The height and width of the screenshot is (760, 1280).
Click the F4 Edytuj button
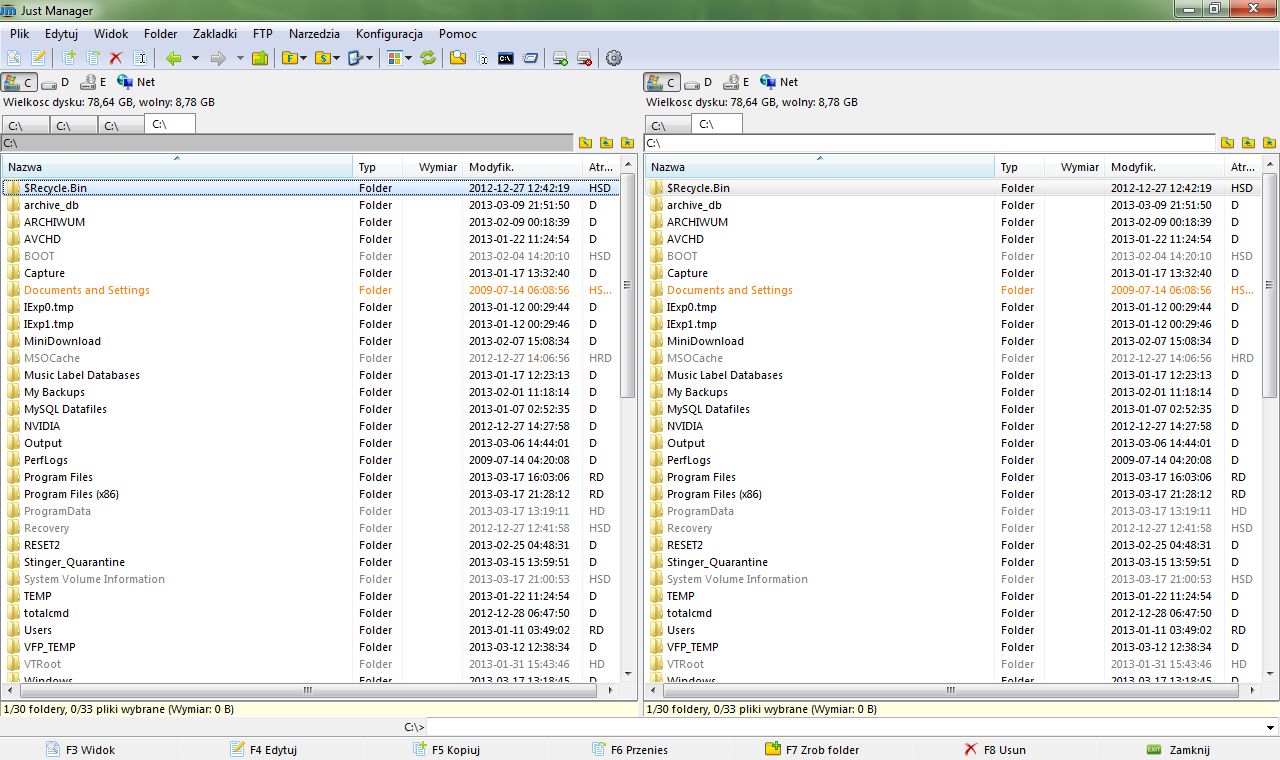pos(263,749)
